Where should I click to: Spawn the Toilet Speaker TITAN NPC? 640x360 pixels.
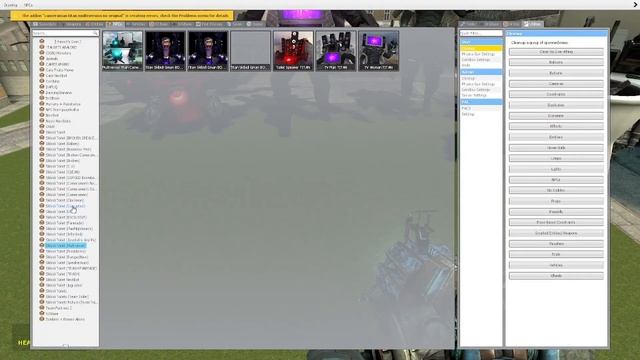point(293,51)
